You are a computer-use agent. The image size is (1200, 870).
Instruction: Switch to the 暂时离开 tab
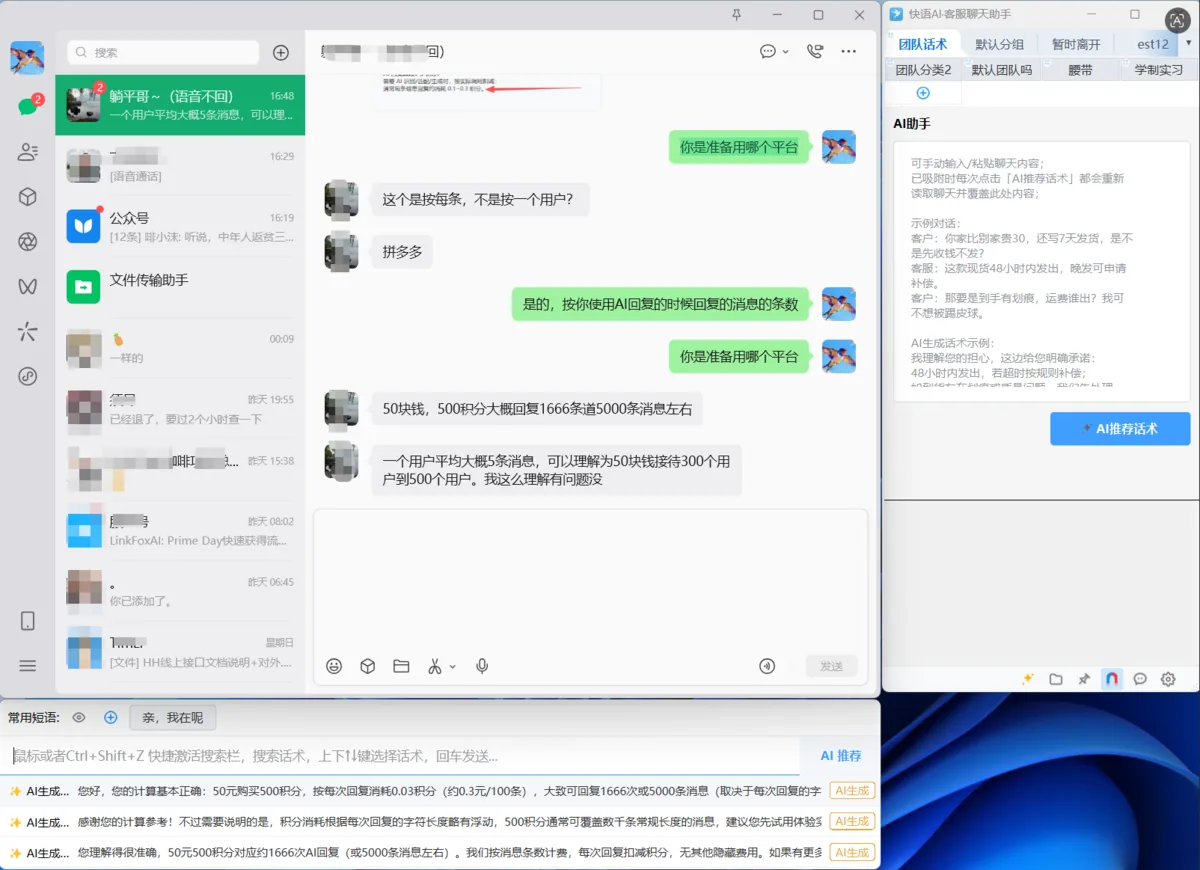coord(1076,44)
